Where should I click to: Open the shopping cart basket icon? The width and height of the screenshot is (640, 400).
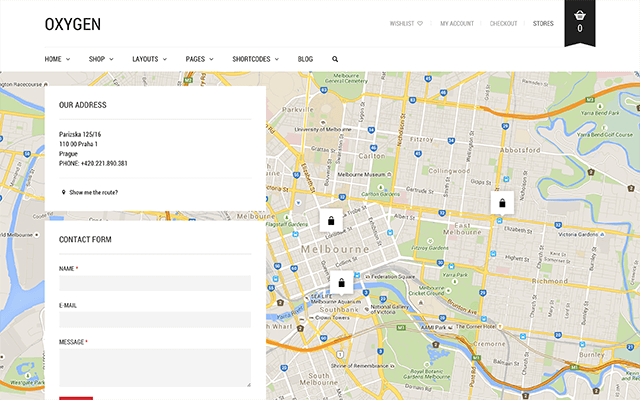pos(579,17)
